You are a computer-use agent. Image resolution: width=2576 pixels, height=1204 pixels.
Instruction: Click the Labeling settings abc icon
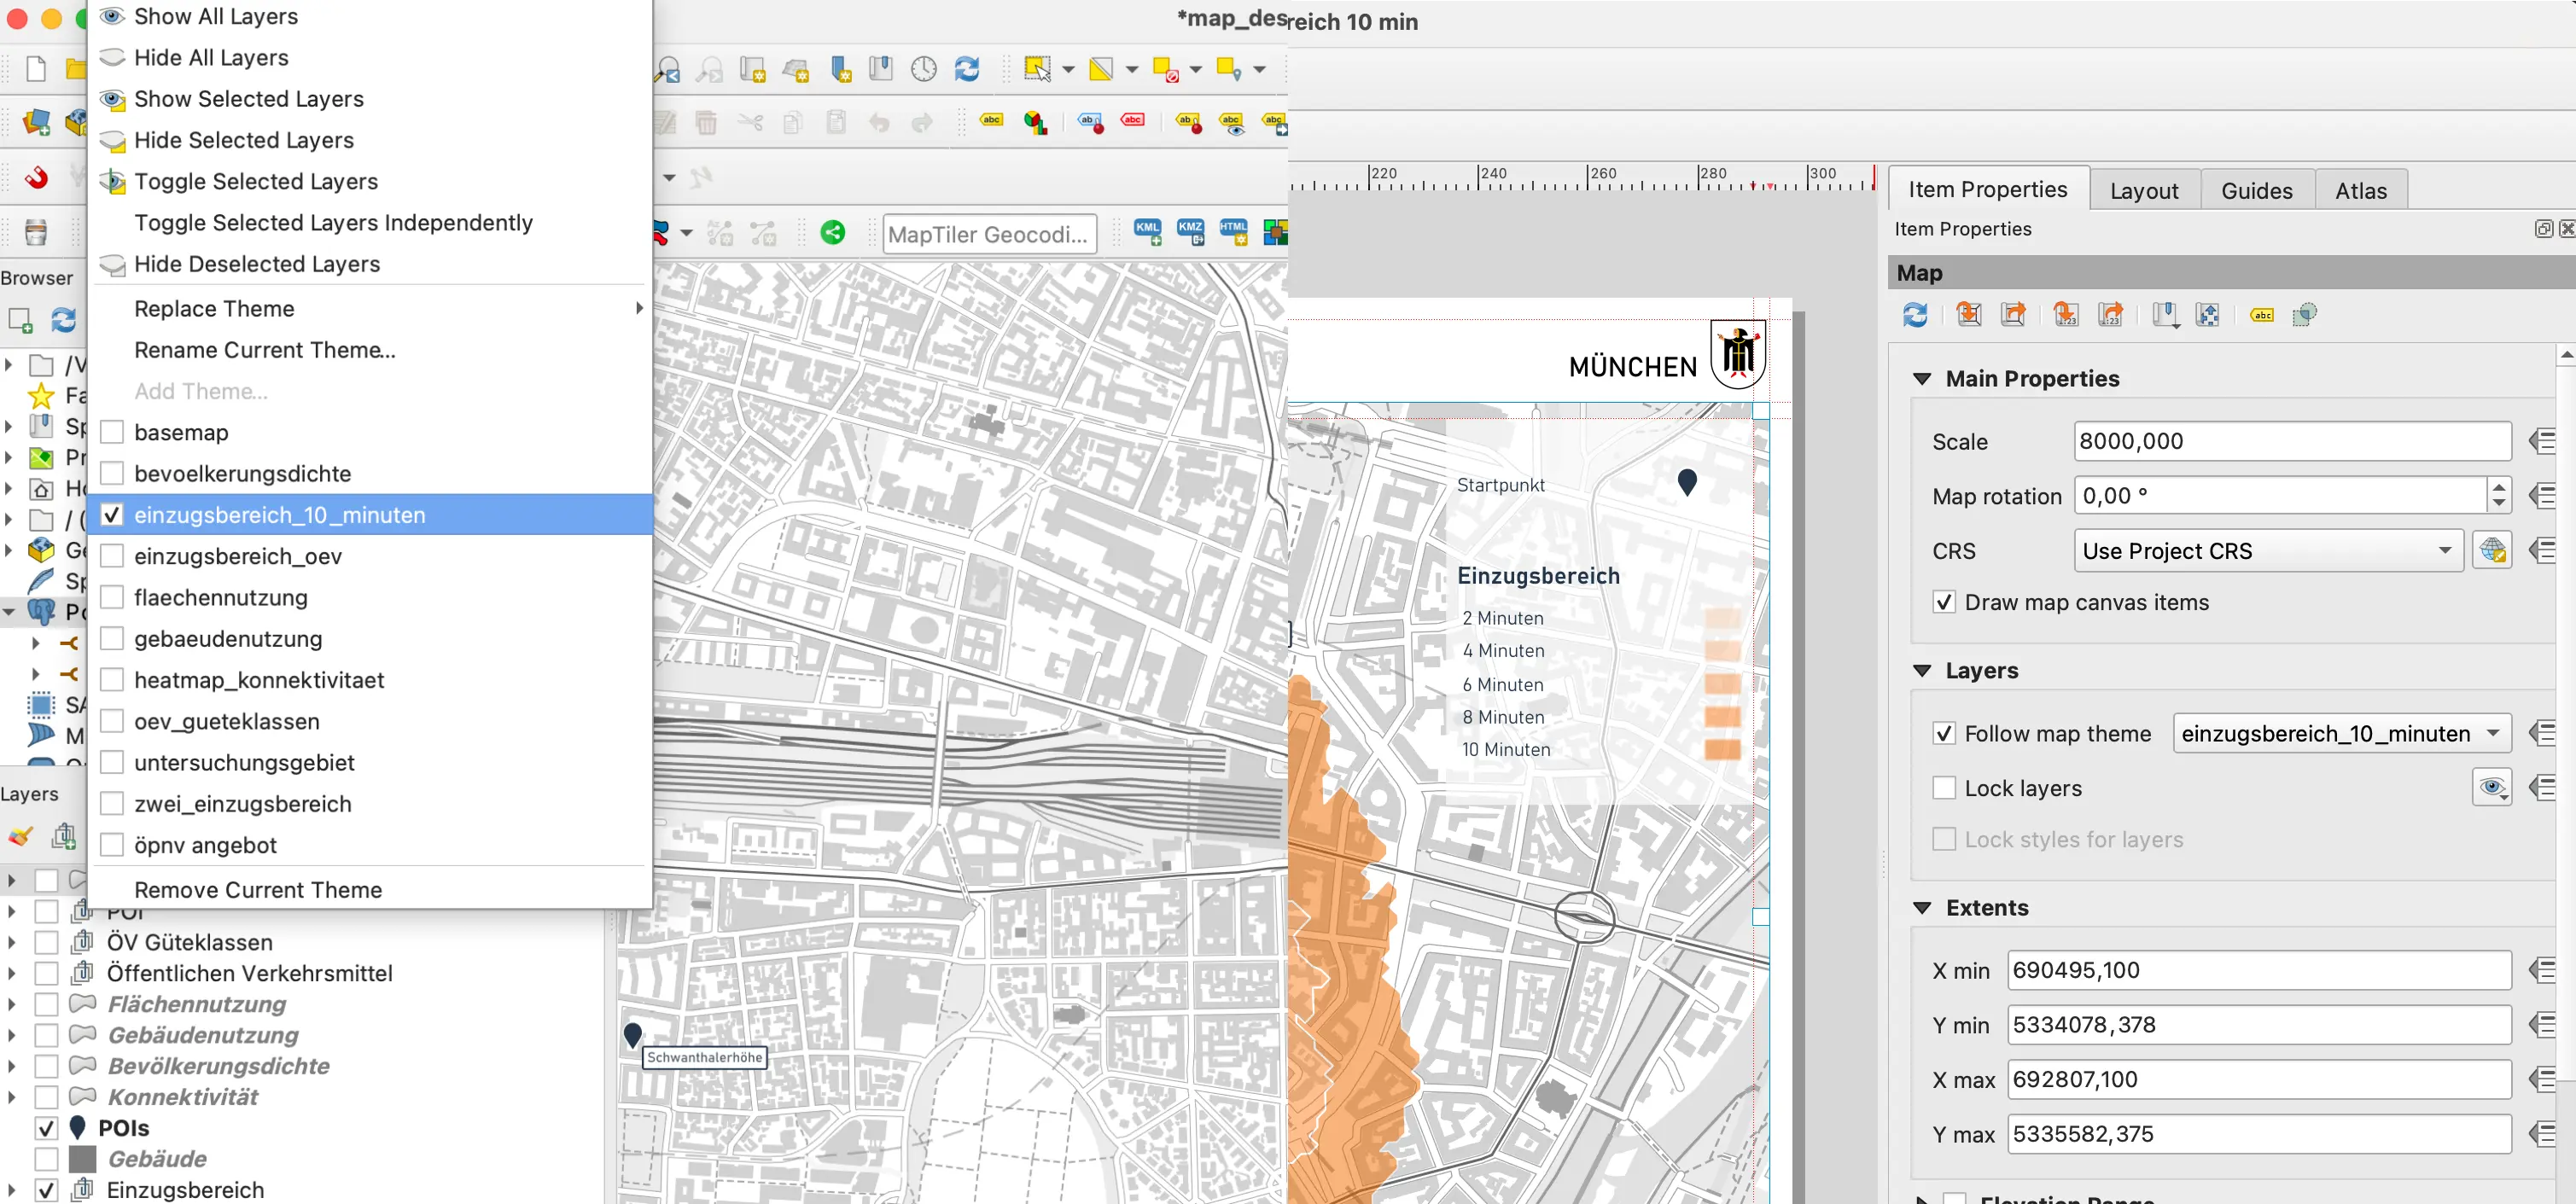(2262, 315)
